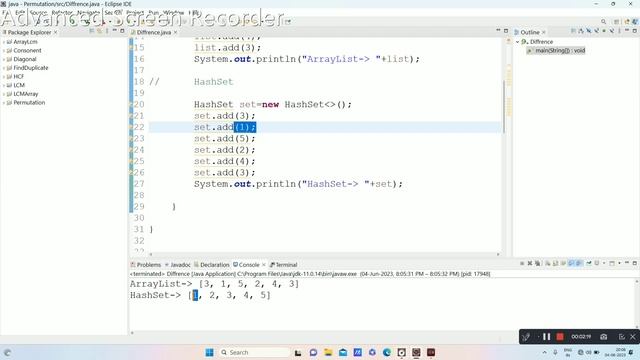Screen dimensions: 640x360
Task: Switch to Debug perspective icon
Action: [x=636, y=22]
